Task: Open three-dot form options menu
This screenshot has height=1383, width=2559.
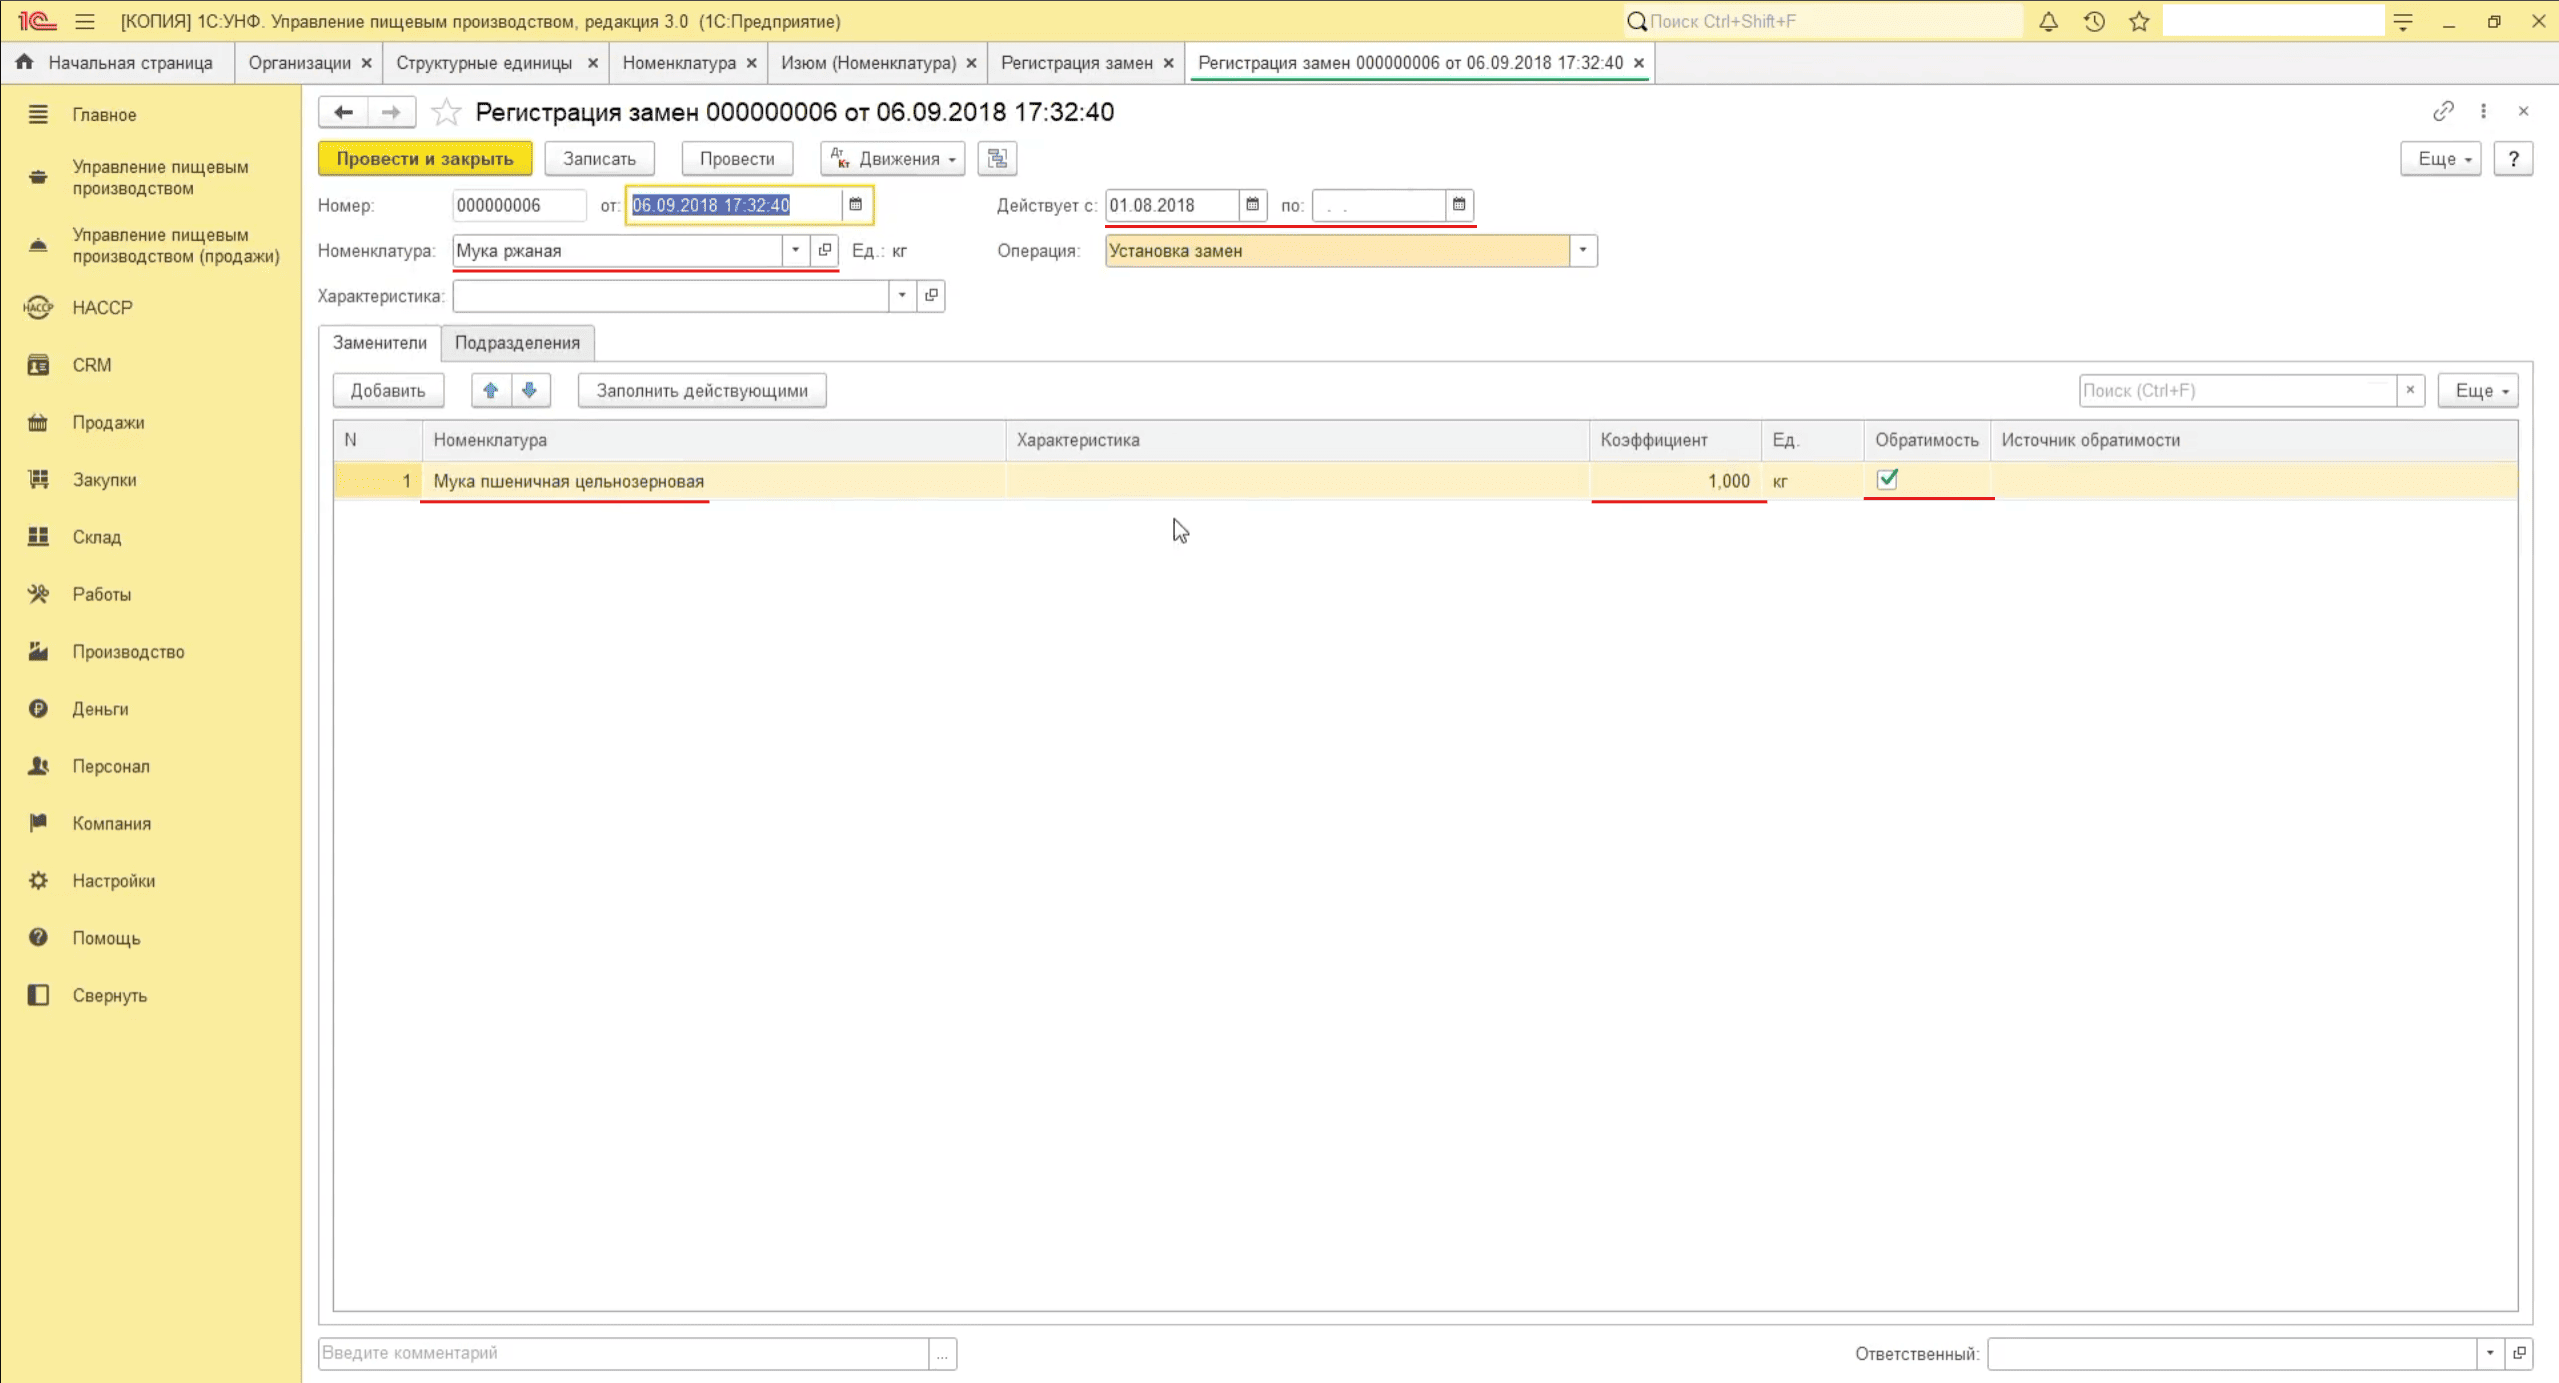Action: (x=2483, y=111)
